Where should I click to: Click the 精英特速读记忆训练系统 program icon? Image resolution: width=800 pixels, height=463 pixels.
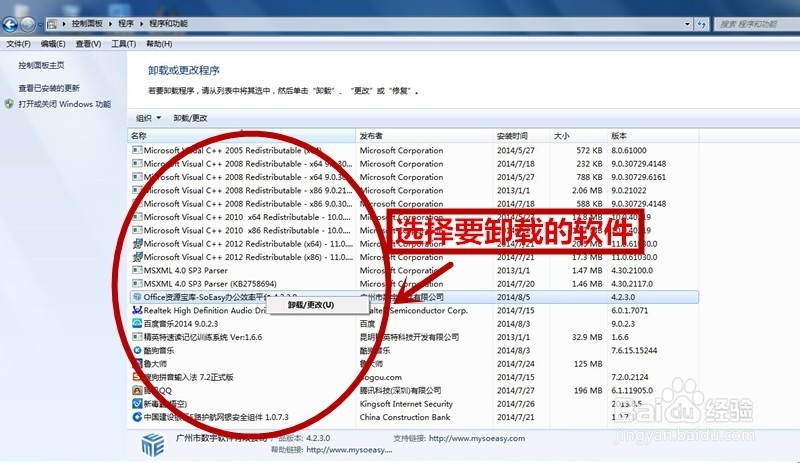(x=137, y=336)
